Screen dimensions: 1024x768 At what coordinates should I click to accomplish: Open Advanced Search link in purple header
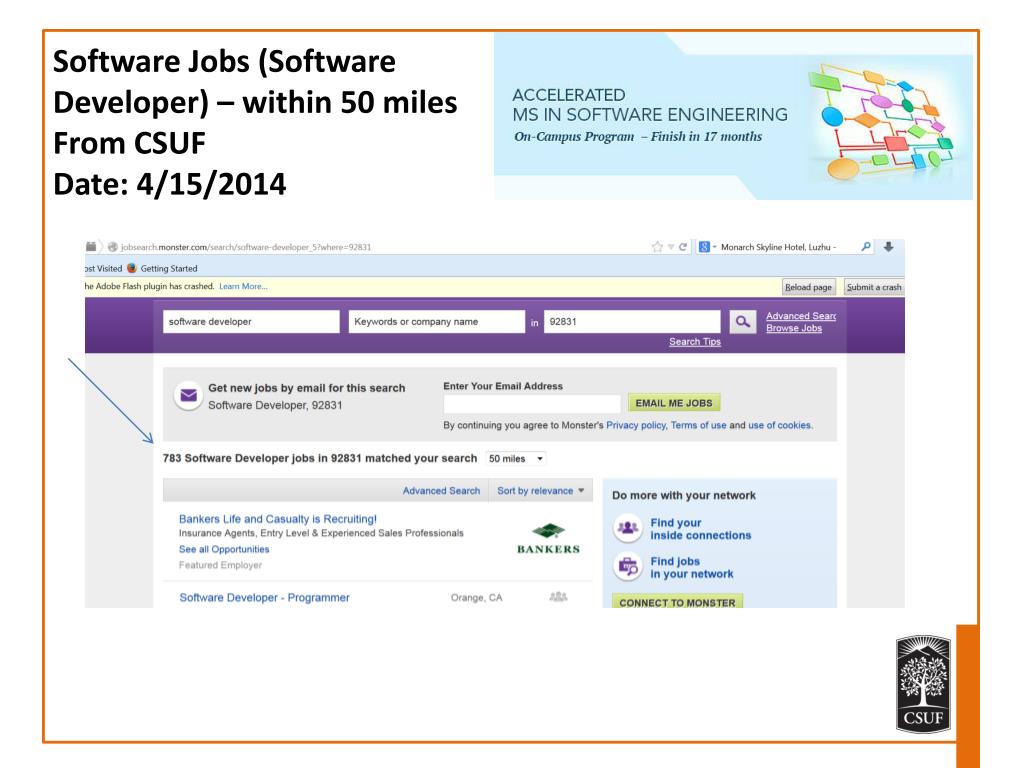click(801, 316)
